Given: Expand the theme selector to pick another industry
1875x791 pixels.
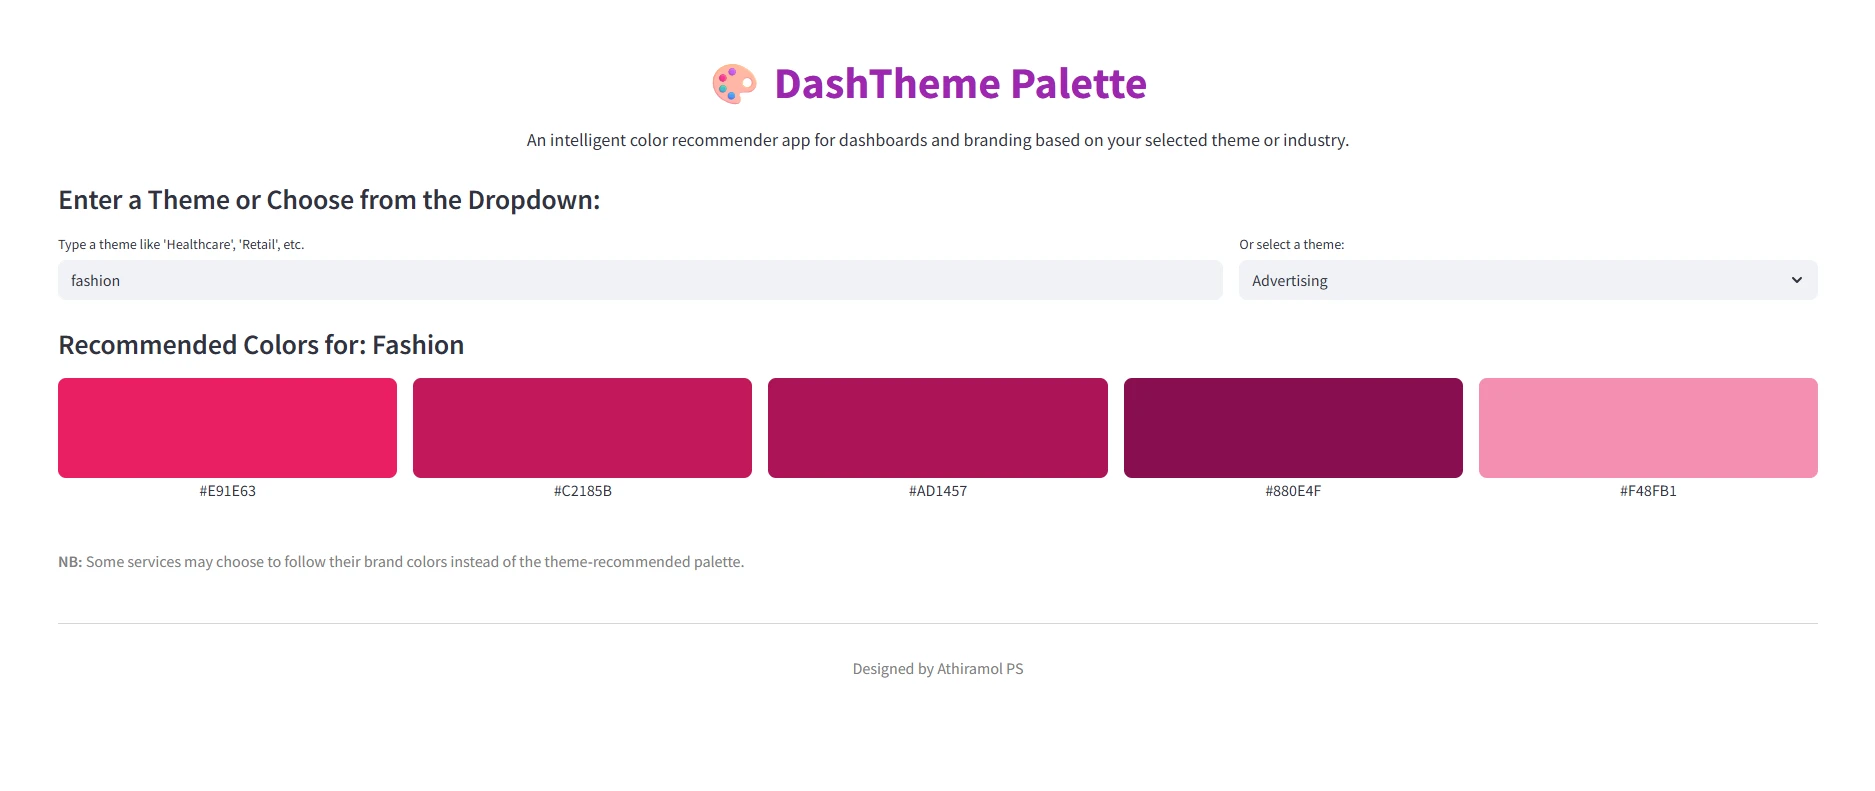Looking at the screenshot, I should click(x=1527, y=280).
